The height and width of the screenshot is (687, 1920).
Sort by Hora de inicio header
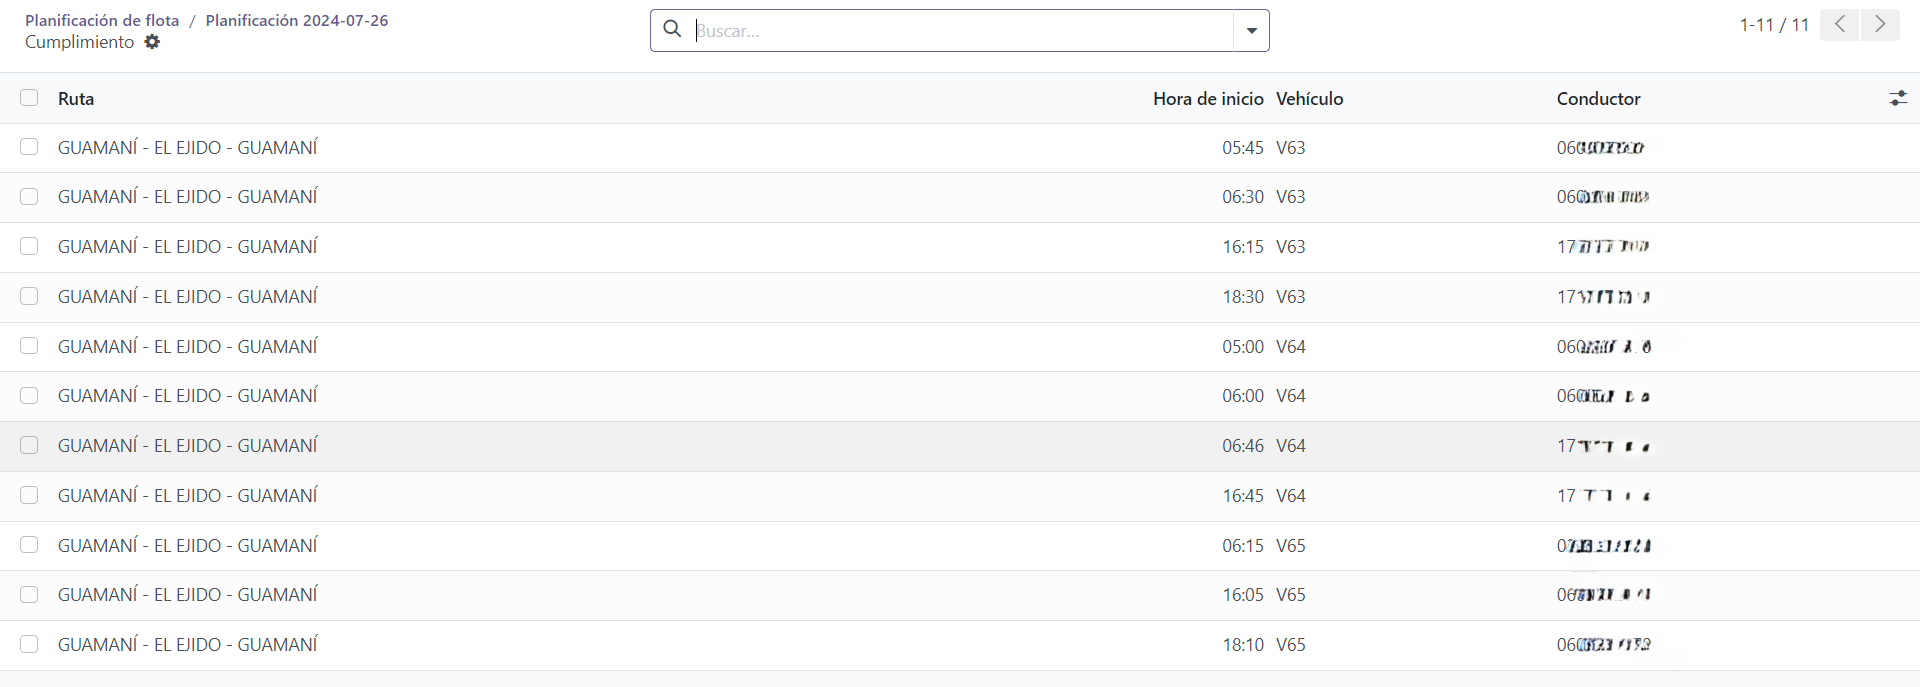1208,98
